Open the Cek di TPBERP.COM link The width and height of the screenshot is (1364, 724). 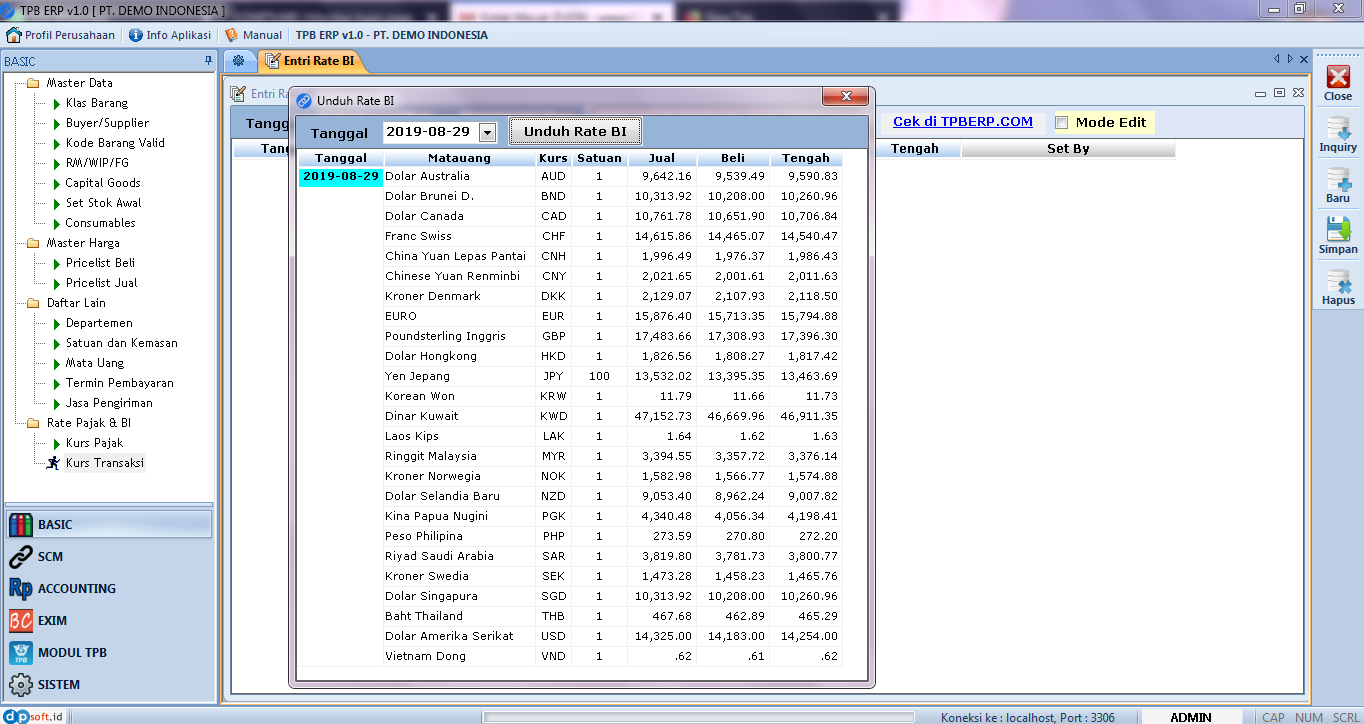tap(962, 122)
